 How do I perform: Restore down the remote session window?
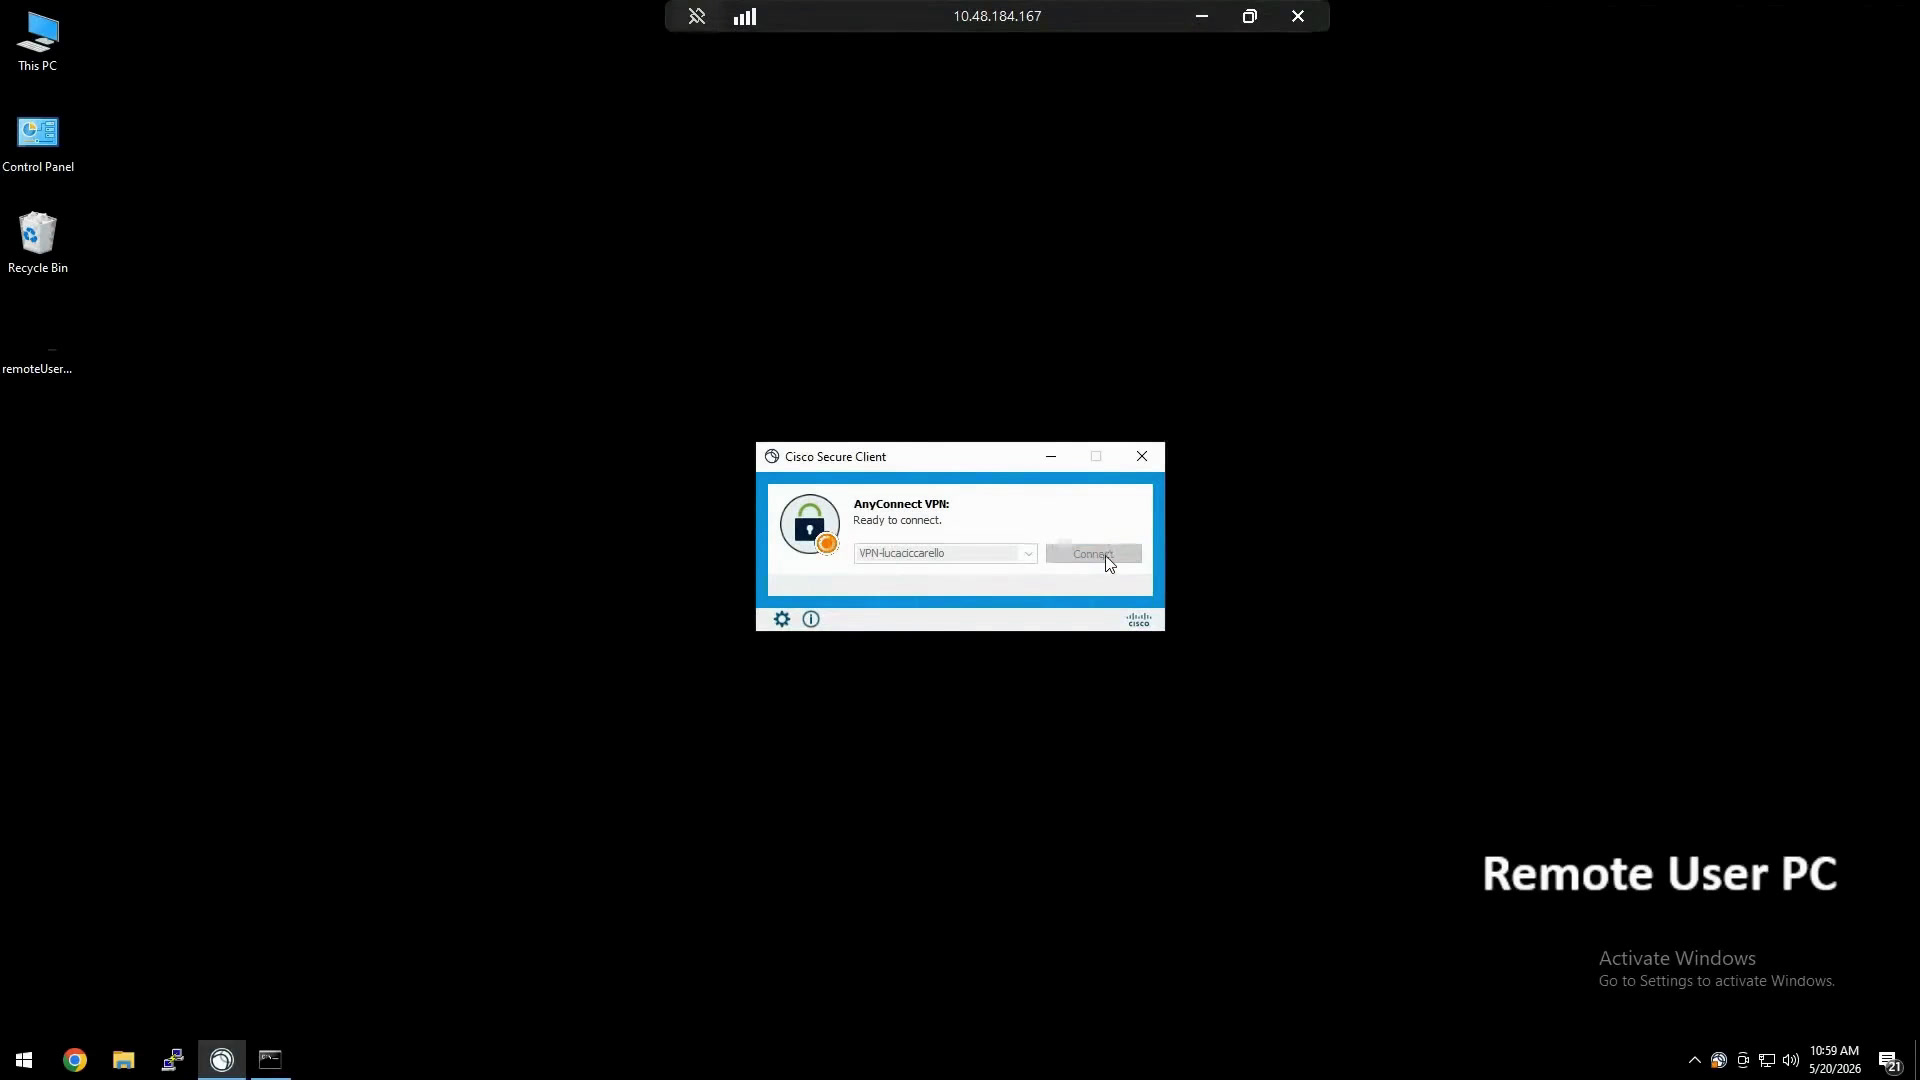pyautogui.click(x=1250, y=16)
